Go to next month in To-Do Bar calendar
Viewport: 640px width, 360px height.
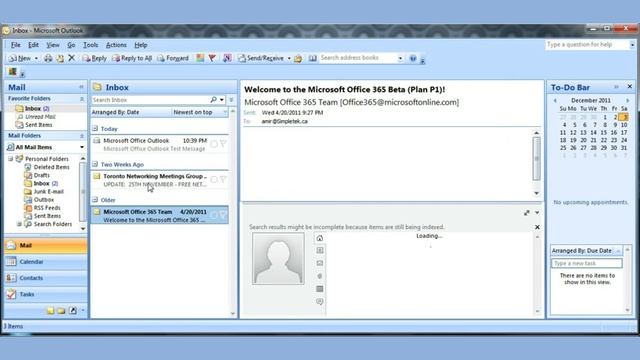627,100
